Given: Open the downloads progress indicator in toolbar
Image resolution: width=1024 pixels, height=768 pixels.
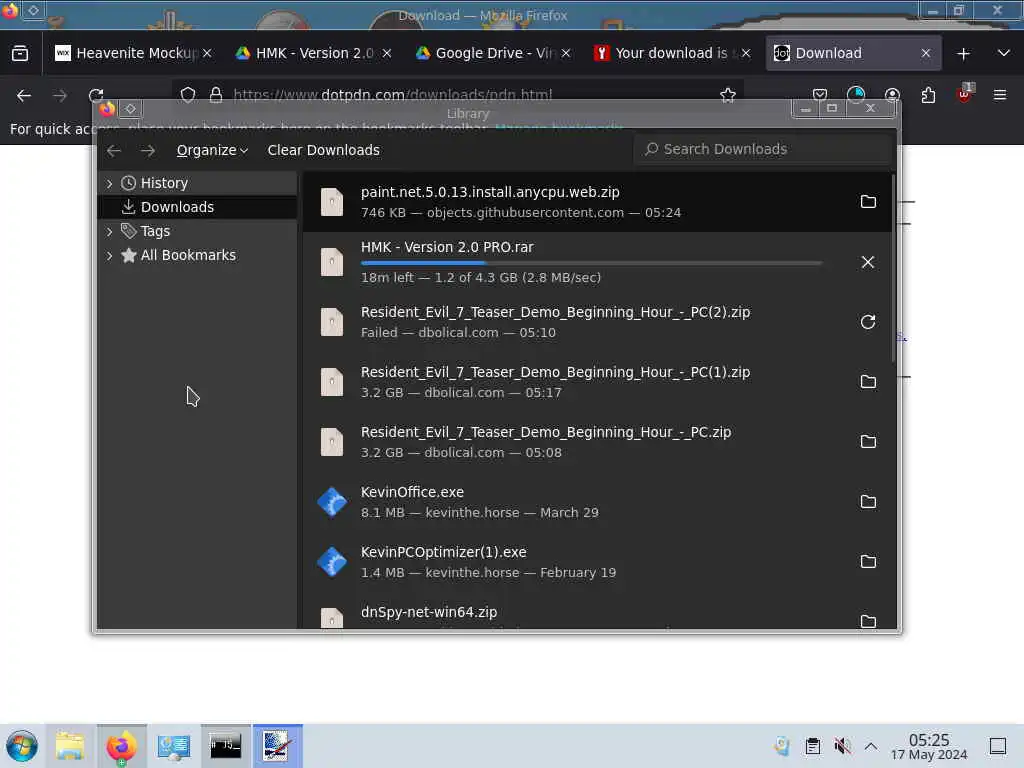Looking at the screenshot, I should [x=856, y=95].
